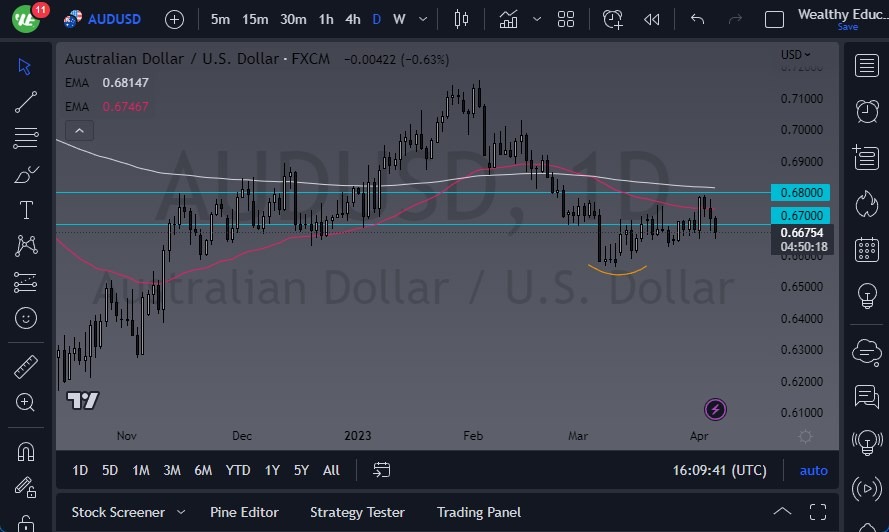
Task: Select the text annotation tool
Action: pos(26,210)
